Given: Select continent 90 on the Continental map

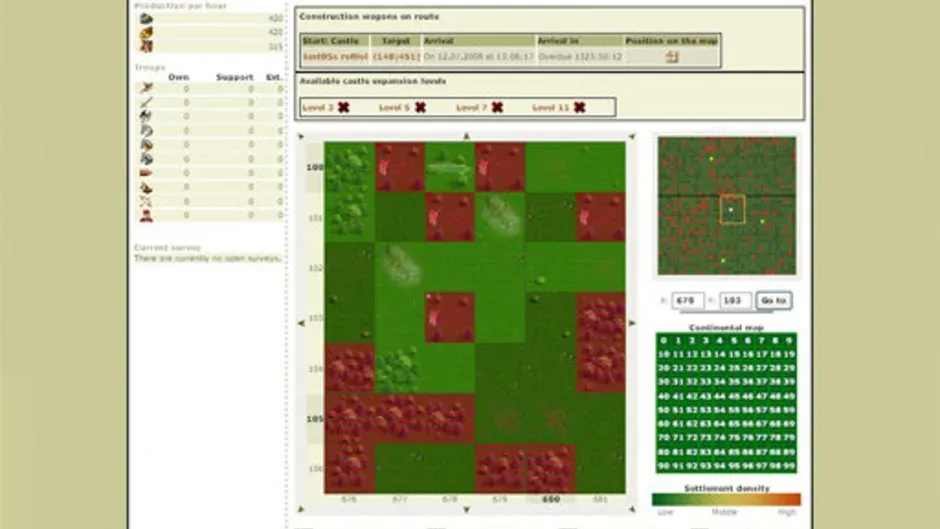Looking at the screenshot, I should [664, 466].
